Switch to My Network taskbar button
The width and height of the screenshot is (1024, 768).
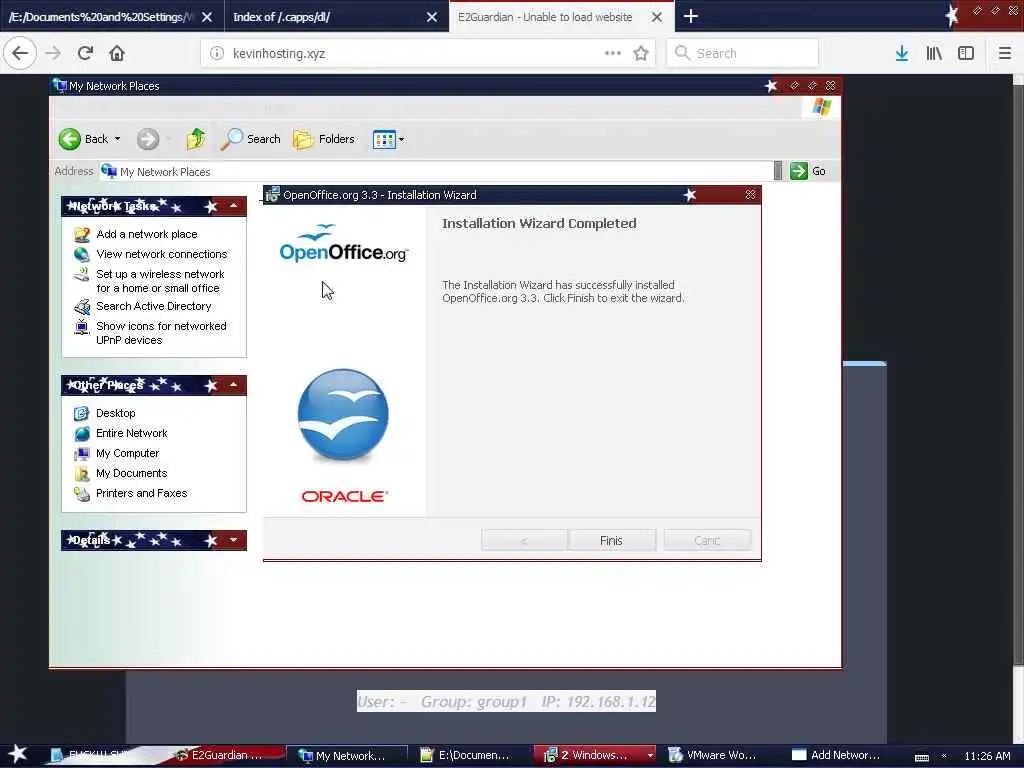click(x=347, y=756)
